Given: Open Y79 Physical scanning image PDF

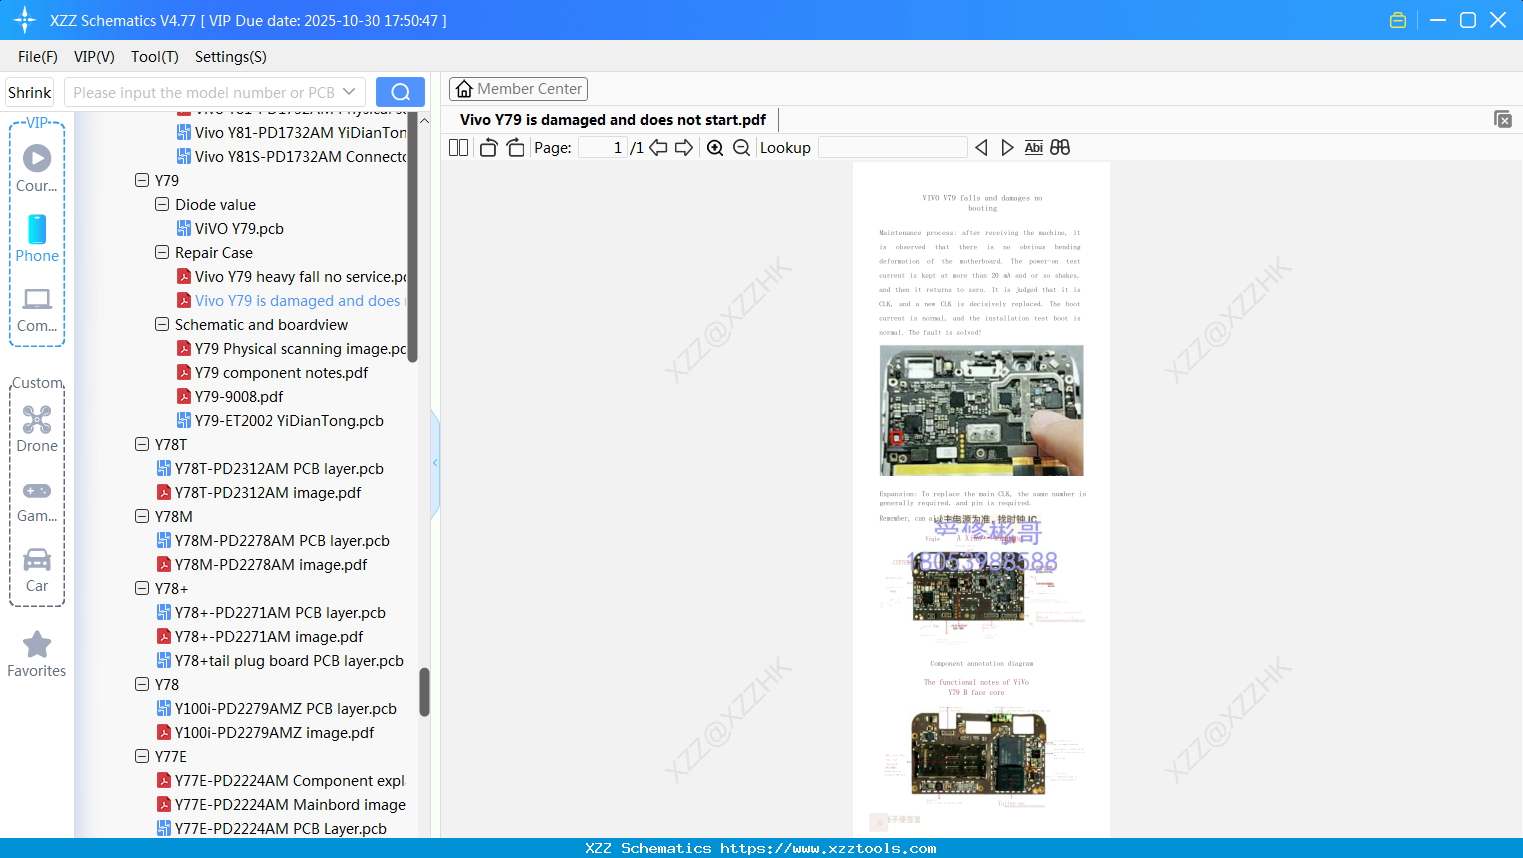Looking at the screenshot, I should click(292, 349).
